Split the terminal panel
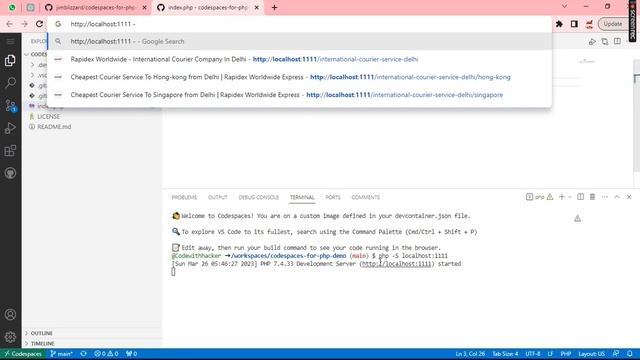640x360 pixels. 580,197
